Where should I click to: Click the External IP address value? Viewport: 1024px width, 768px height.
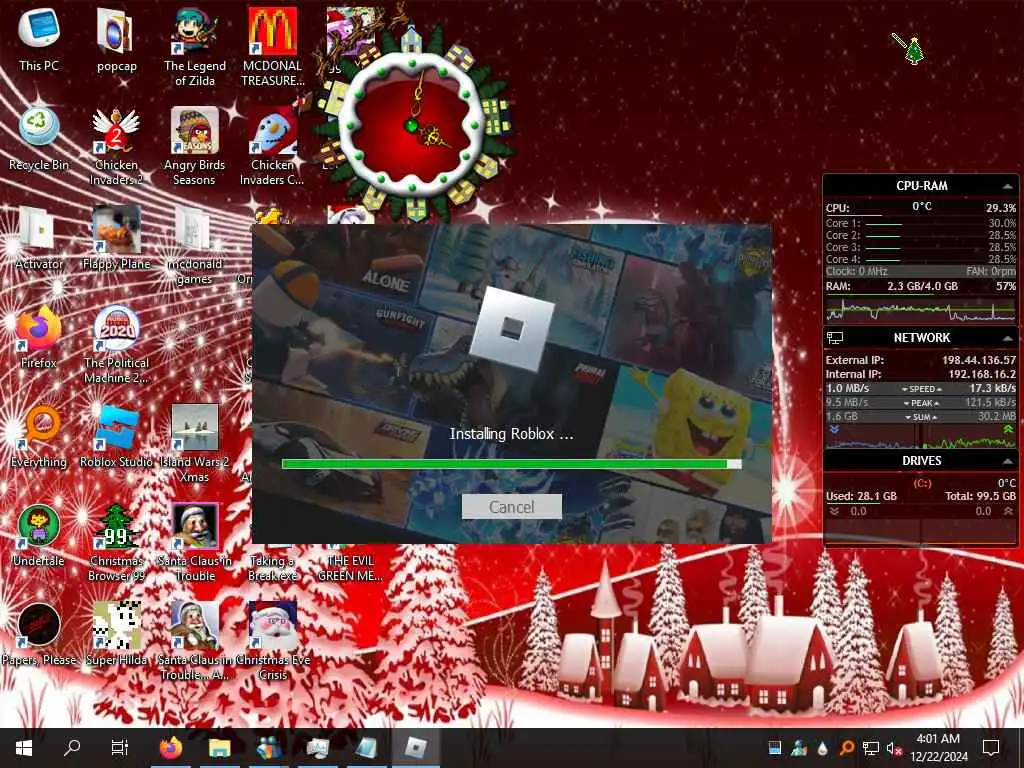point(979,360)
